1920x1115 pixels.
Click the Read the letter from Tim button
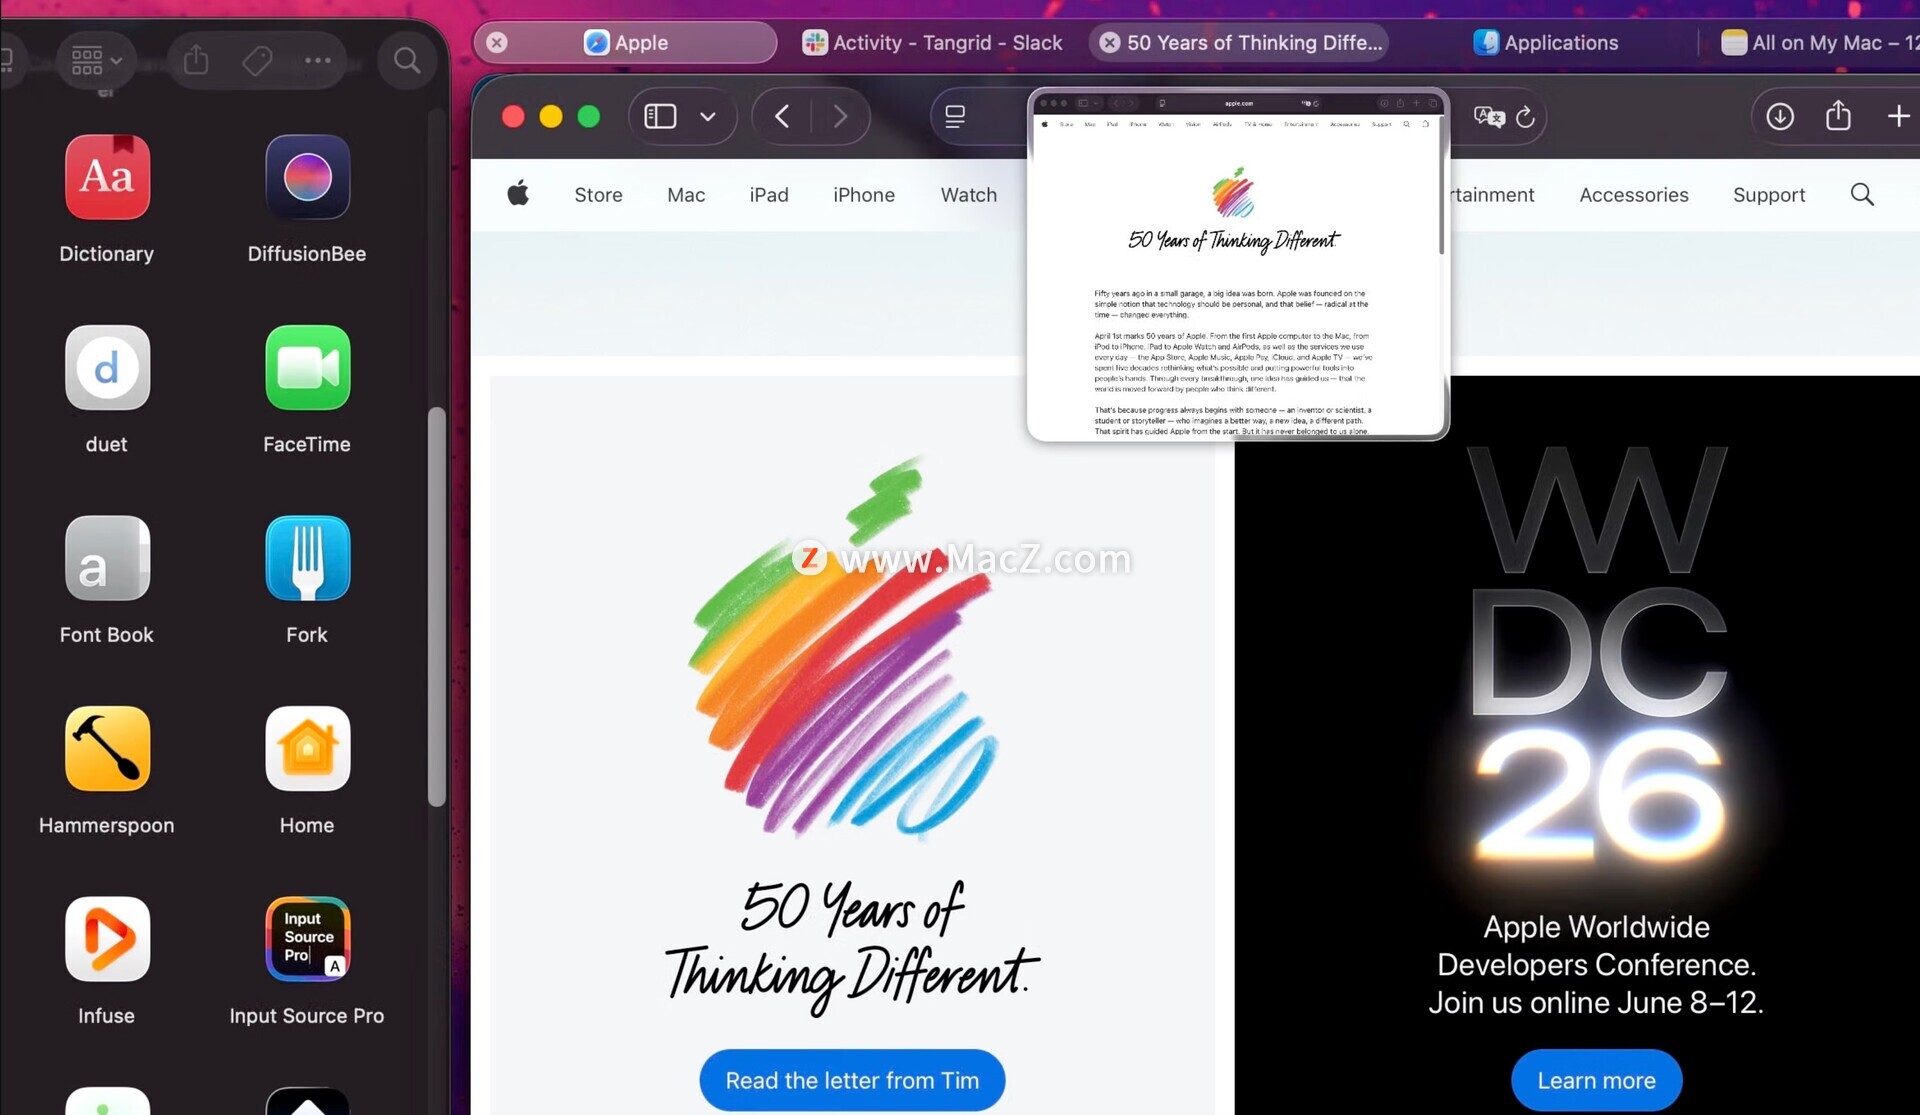[852, 1080]
